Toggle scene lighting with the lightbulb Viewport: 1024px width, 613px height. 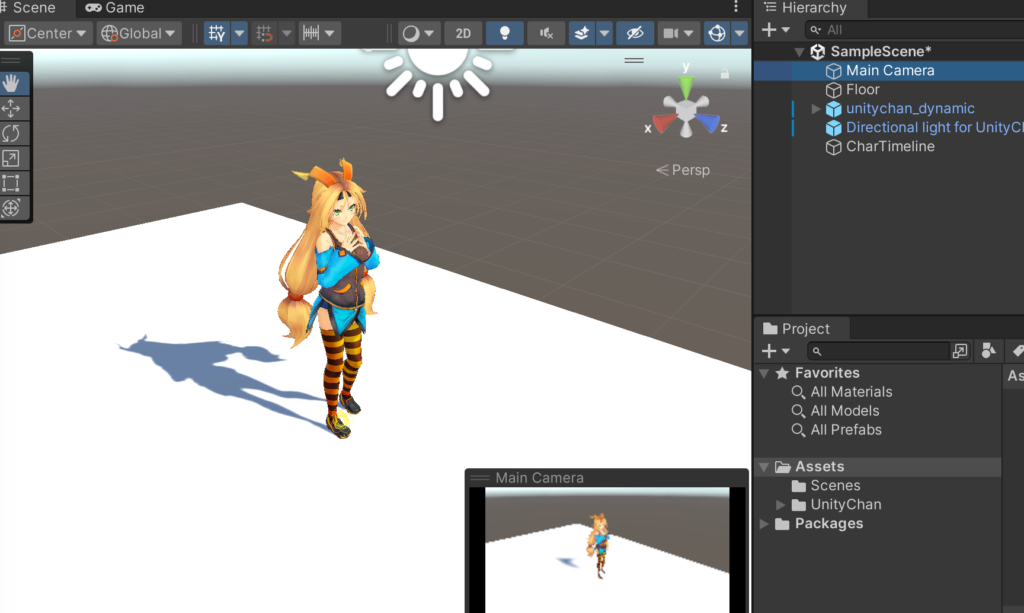(504, 33)
